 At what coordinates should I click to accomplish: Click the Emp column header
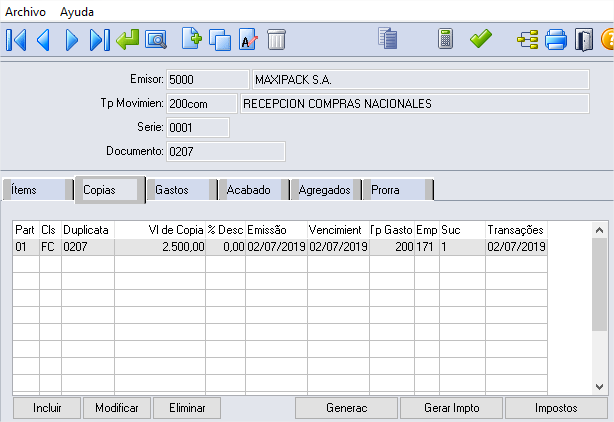click(x=426, y=230)
